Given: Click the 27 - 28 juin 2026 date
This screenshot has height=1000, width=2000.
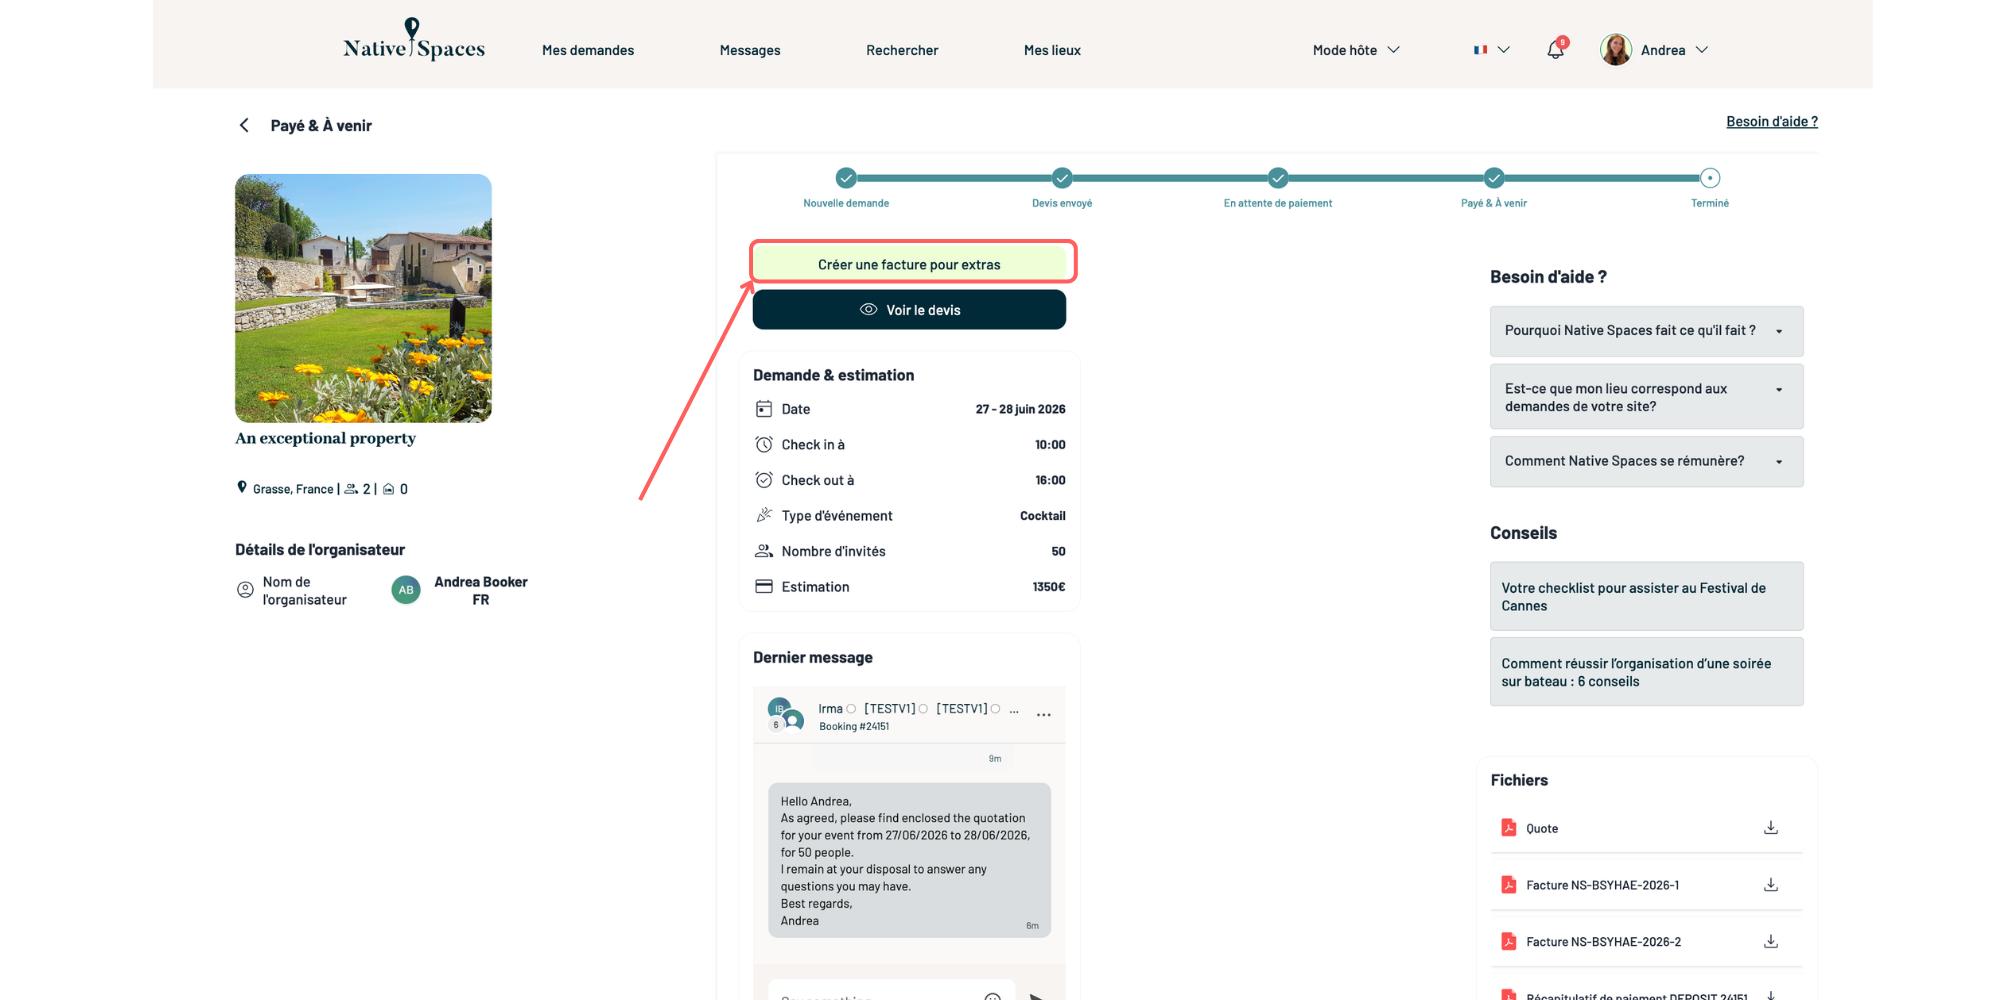Looking at the screenshot, I should coord(1020,409).
